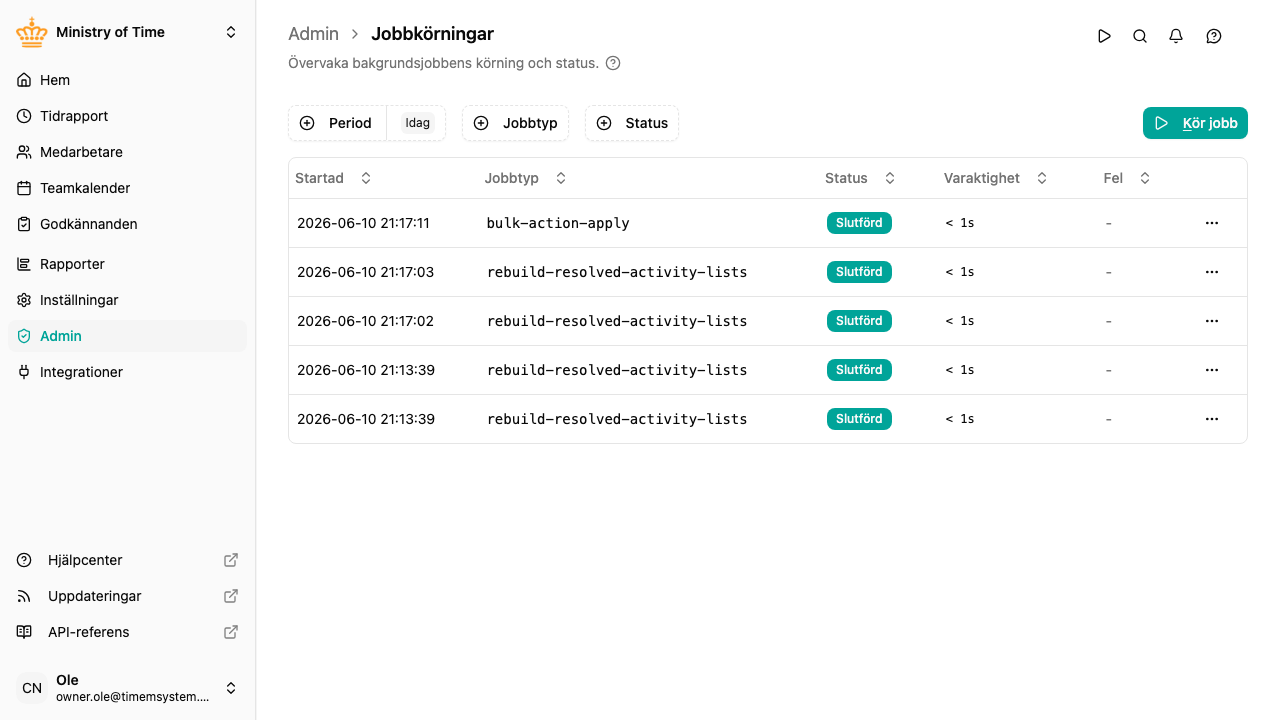Click Slutförd badge in bulk-action-apply row
This screenshot has height=720, width=1280.
point(859,223)
